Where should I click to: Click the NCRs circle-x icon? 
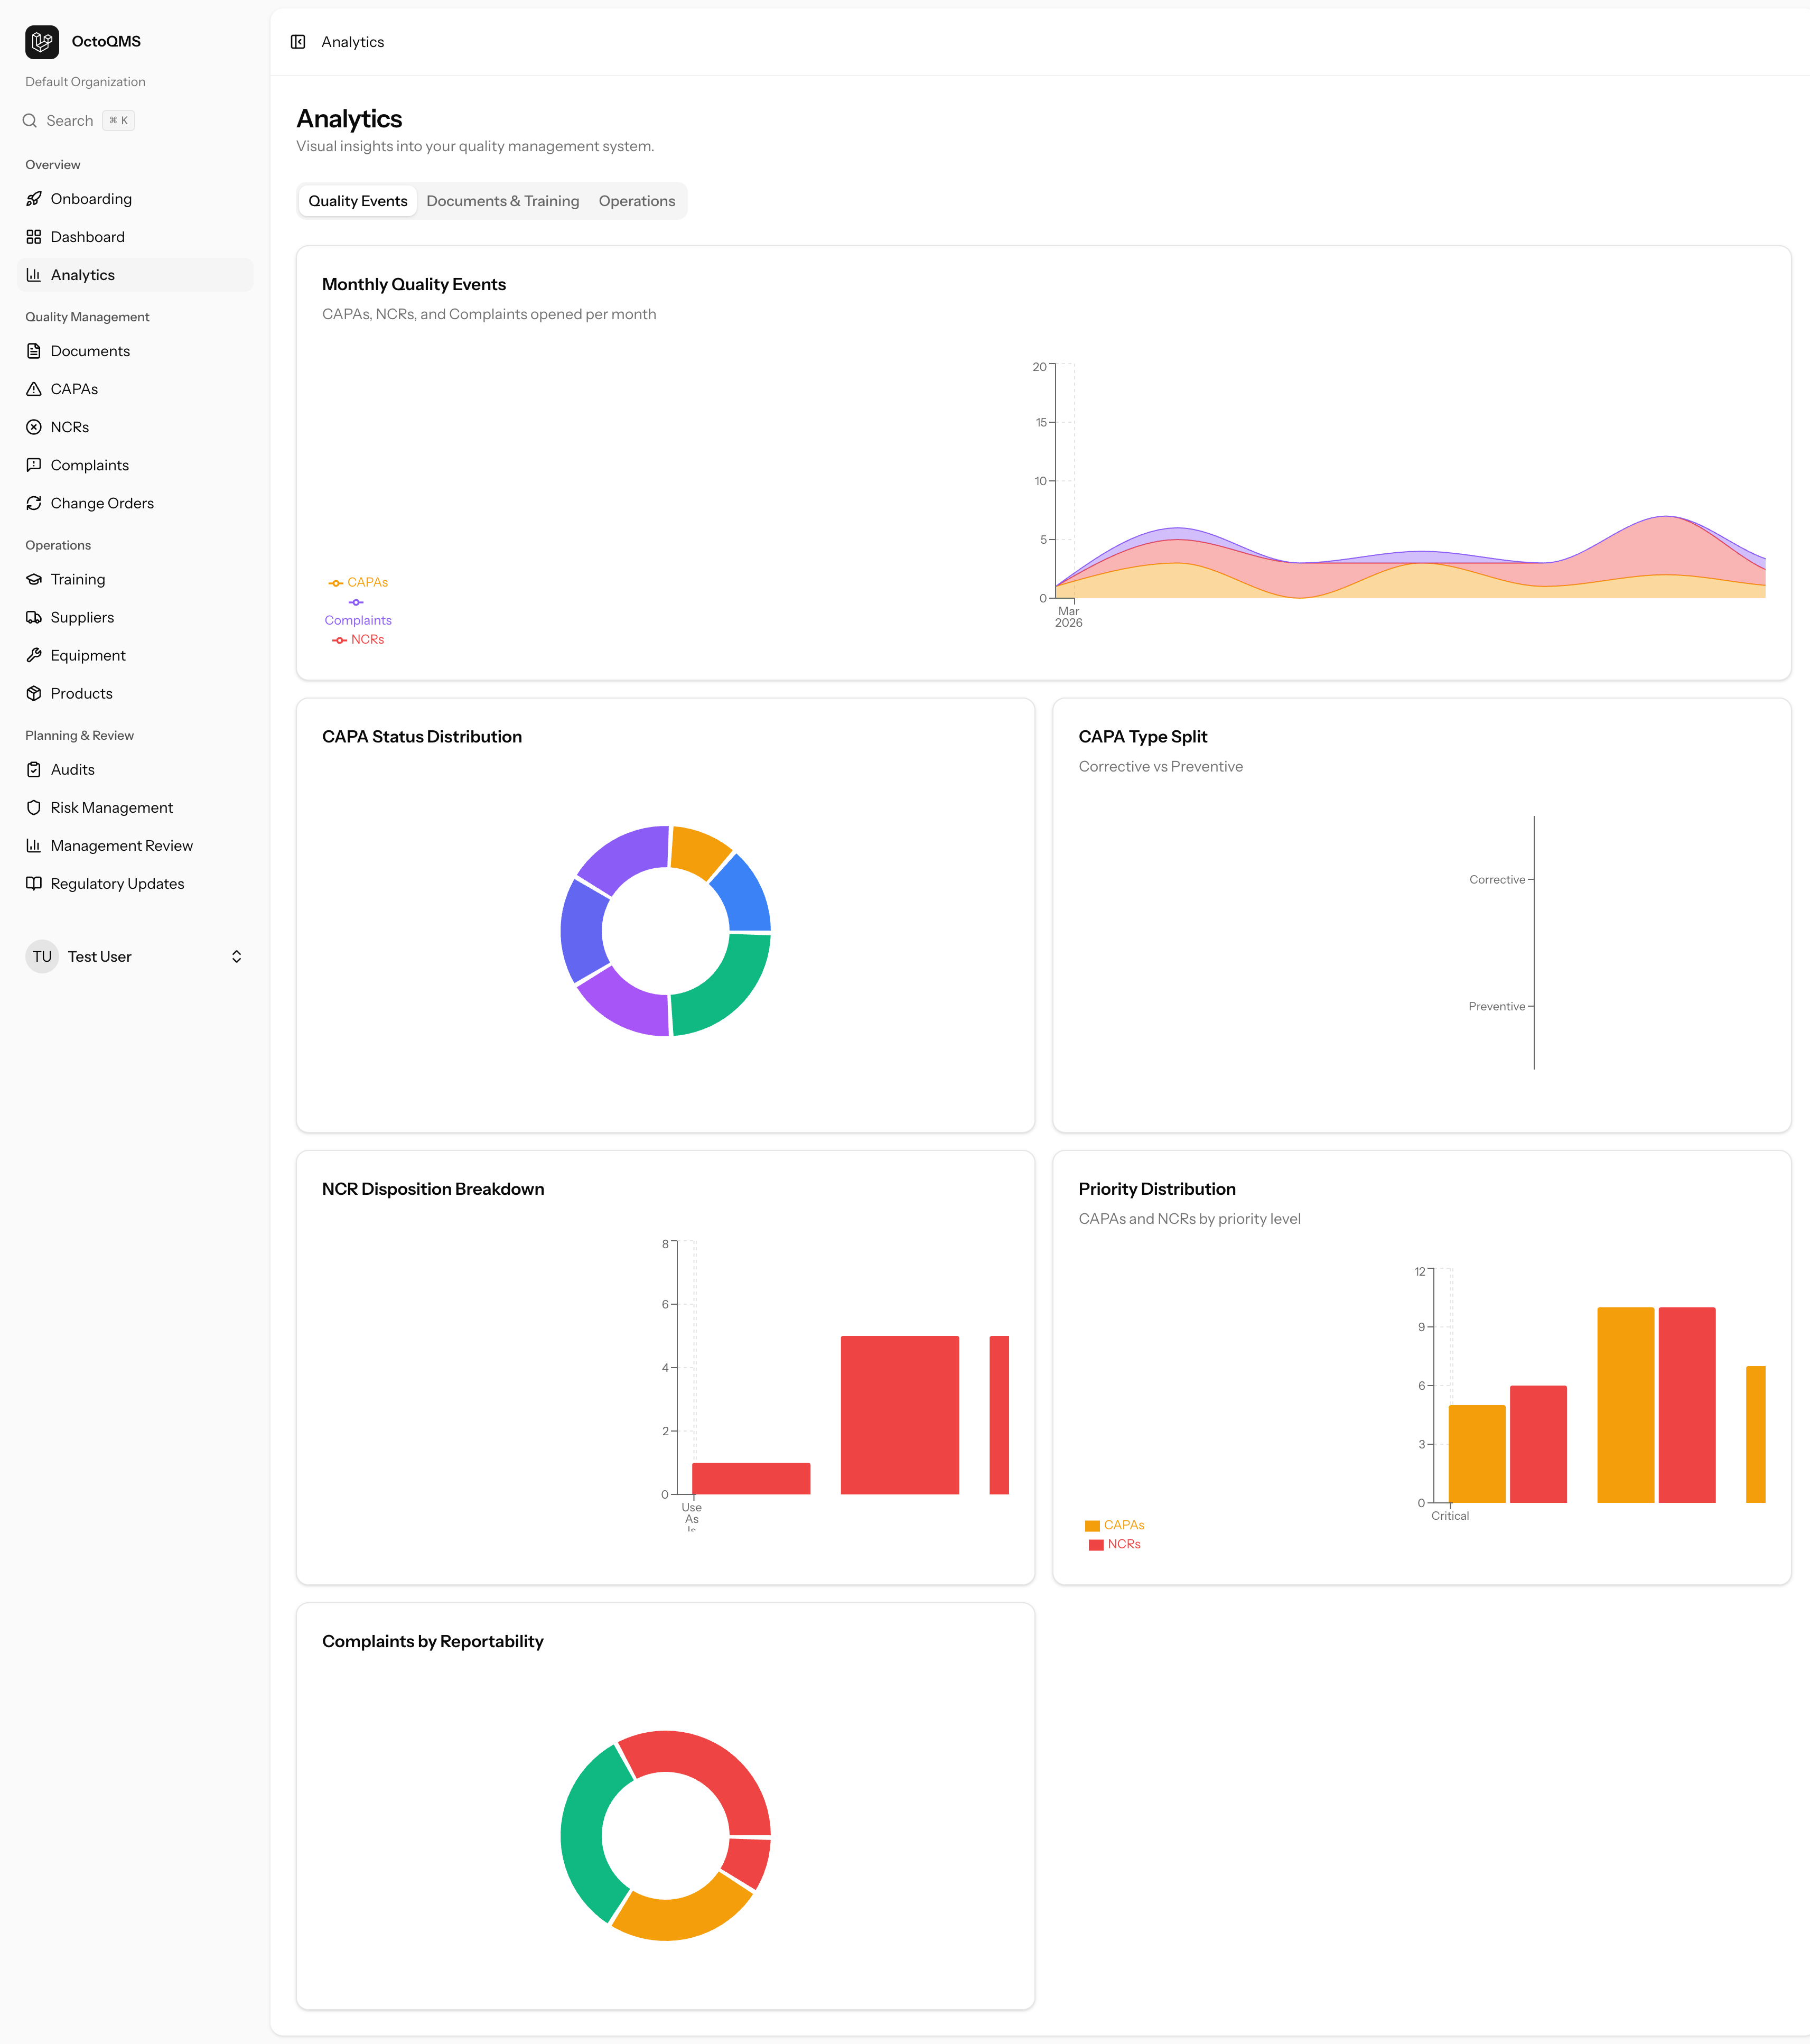click(x=34, y=427)
